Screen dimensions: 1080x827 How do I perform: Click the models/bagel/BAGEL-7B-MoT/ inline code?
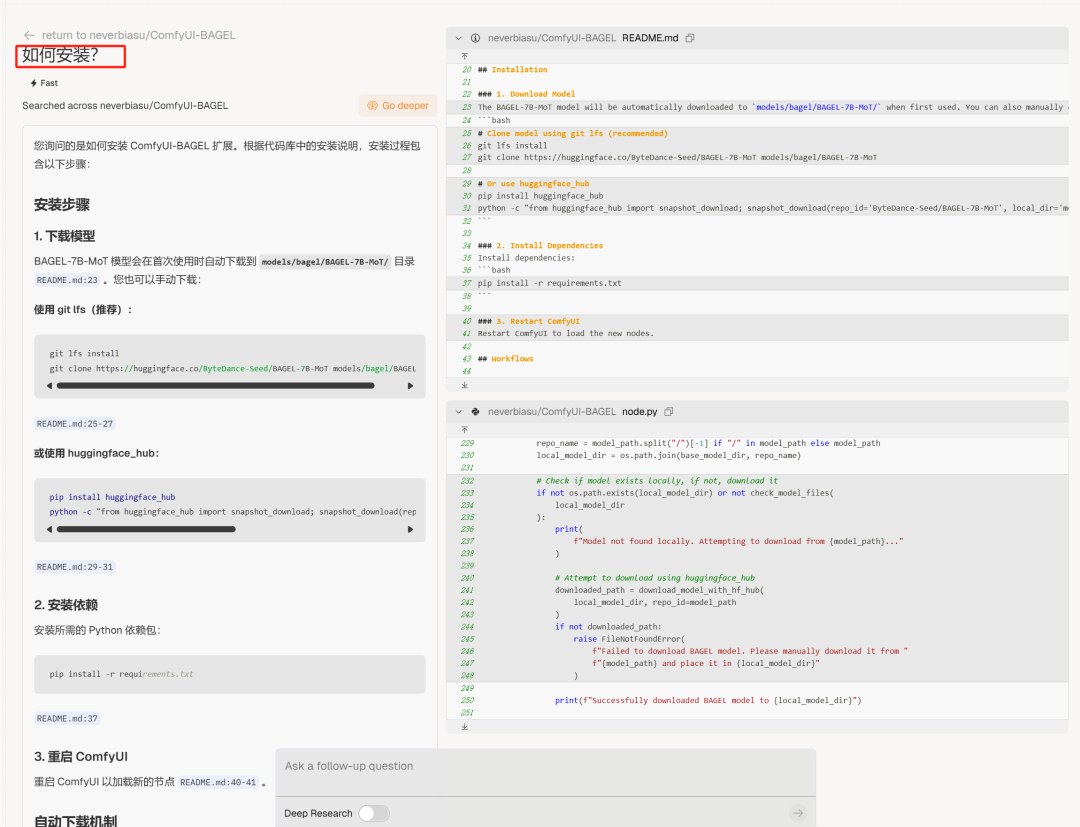[325, 262]
